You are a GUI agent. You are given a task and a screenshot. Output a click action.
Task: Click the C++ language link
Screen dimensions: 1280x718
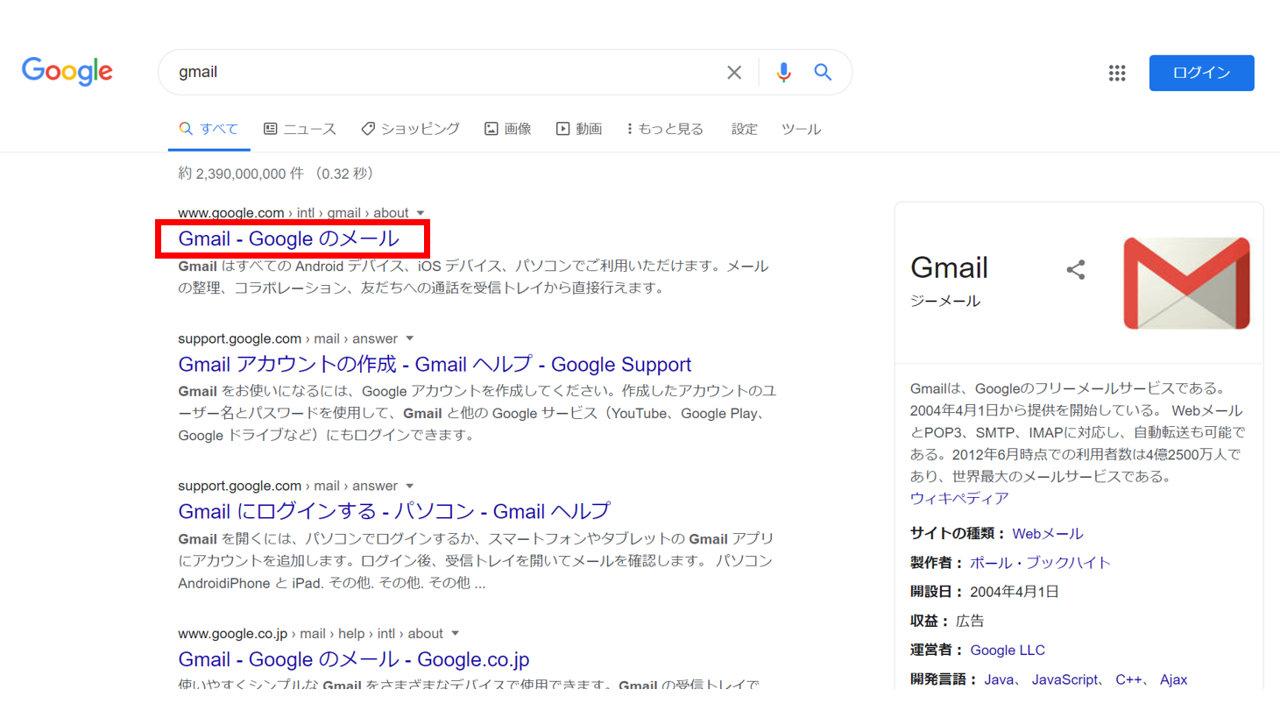[1128, 680]
